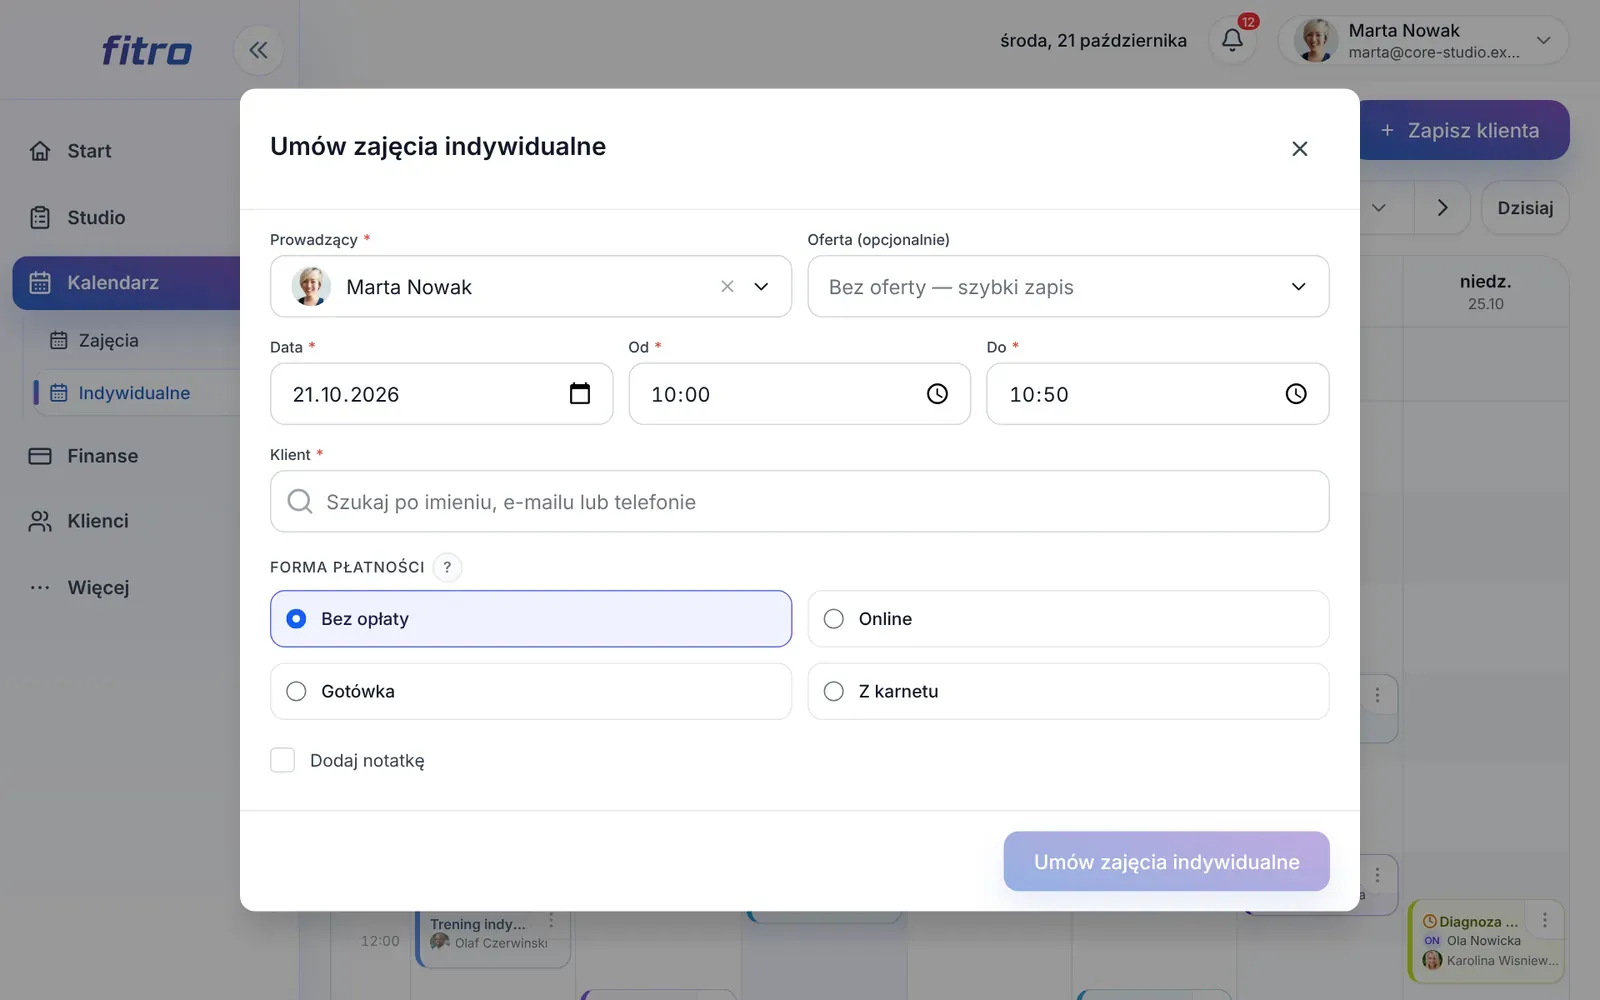Tick the Dodaj notatkę checkbox

pyautogui.click(x=283, y=760)
